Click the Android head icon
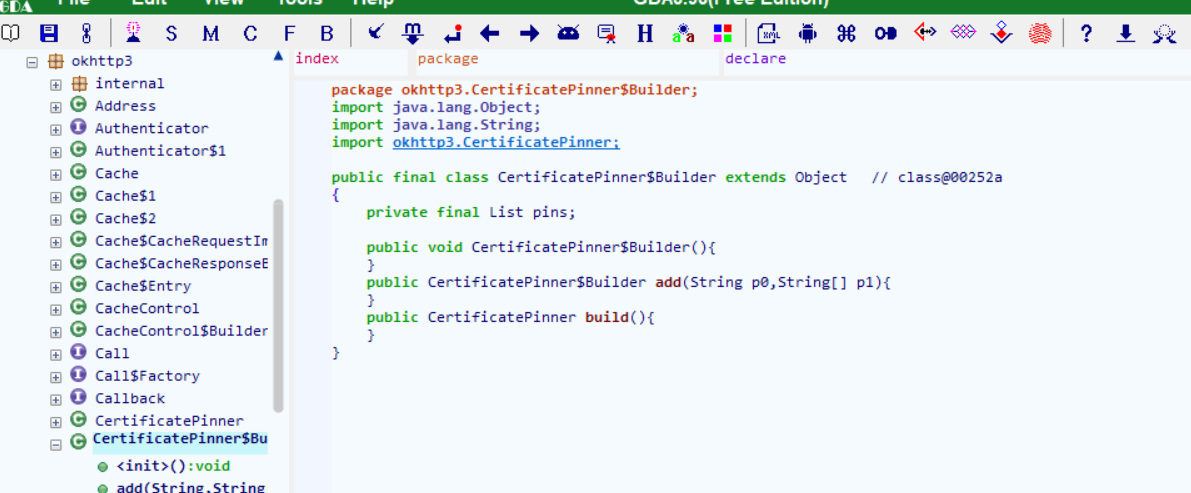This screenshot has height=493, width=1191. pyautogui.click(x=567, y=33)
